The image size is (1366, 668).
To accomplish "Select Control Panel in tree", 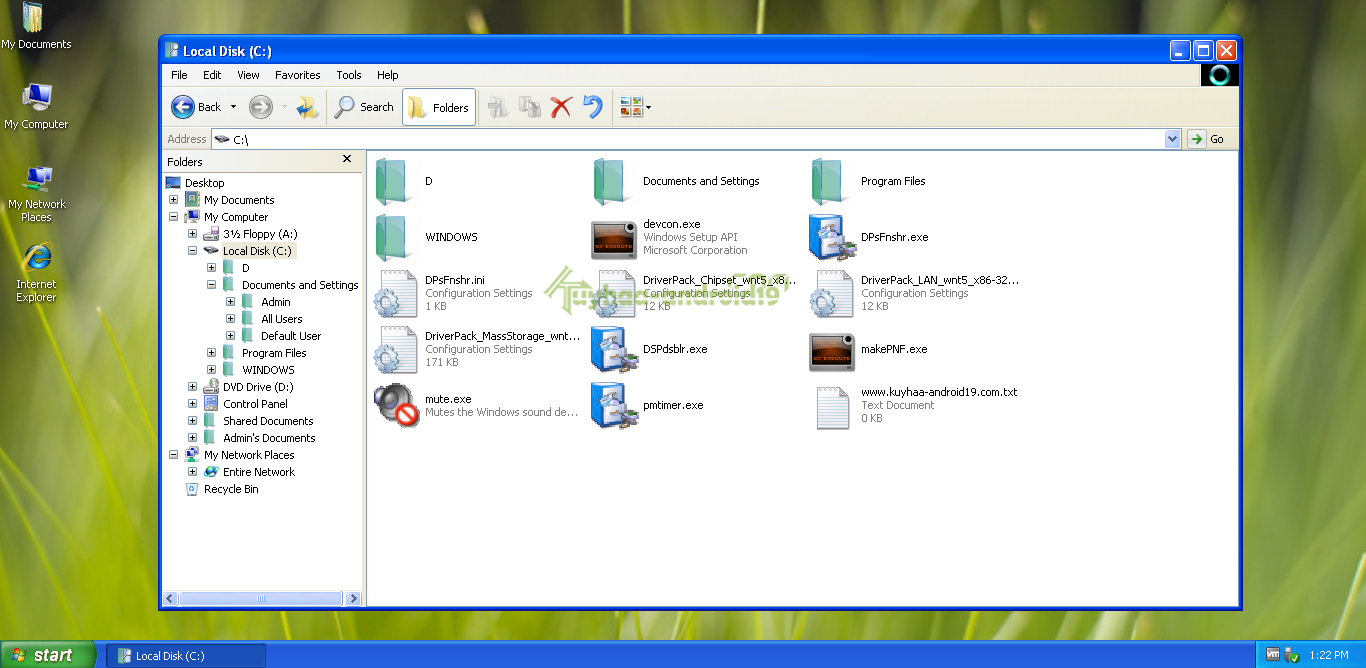I will 255,404.
